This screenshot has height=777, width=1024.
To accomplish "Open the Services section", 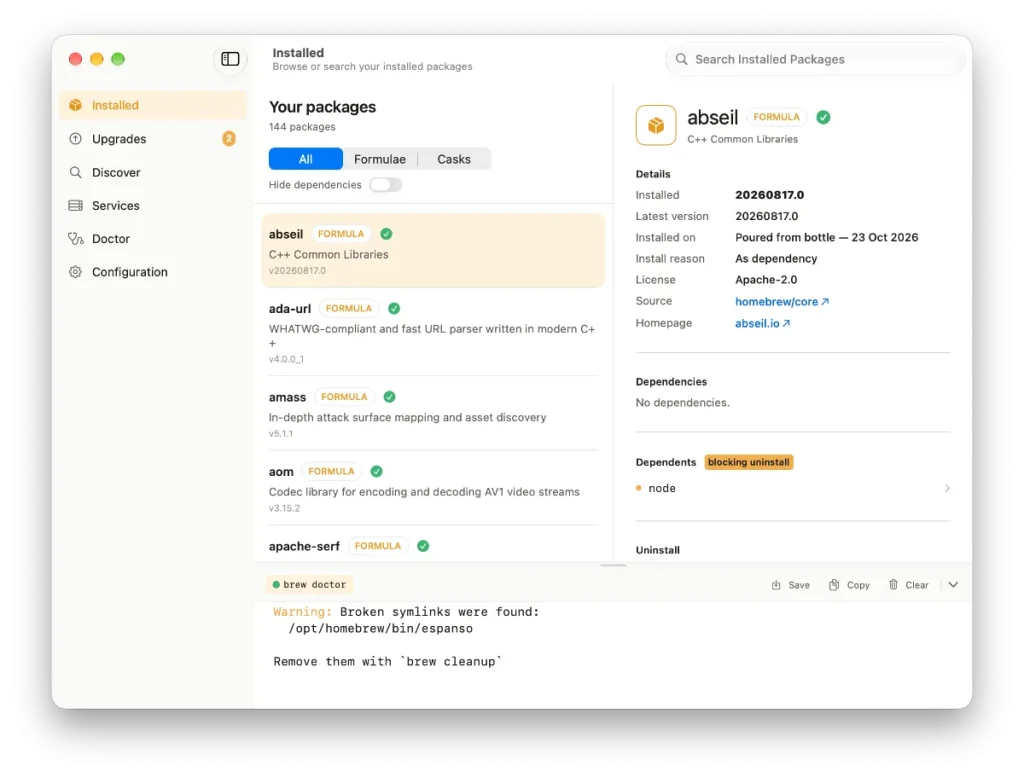I will [x=152, y=206].
